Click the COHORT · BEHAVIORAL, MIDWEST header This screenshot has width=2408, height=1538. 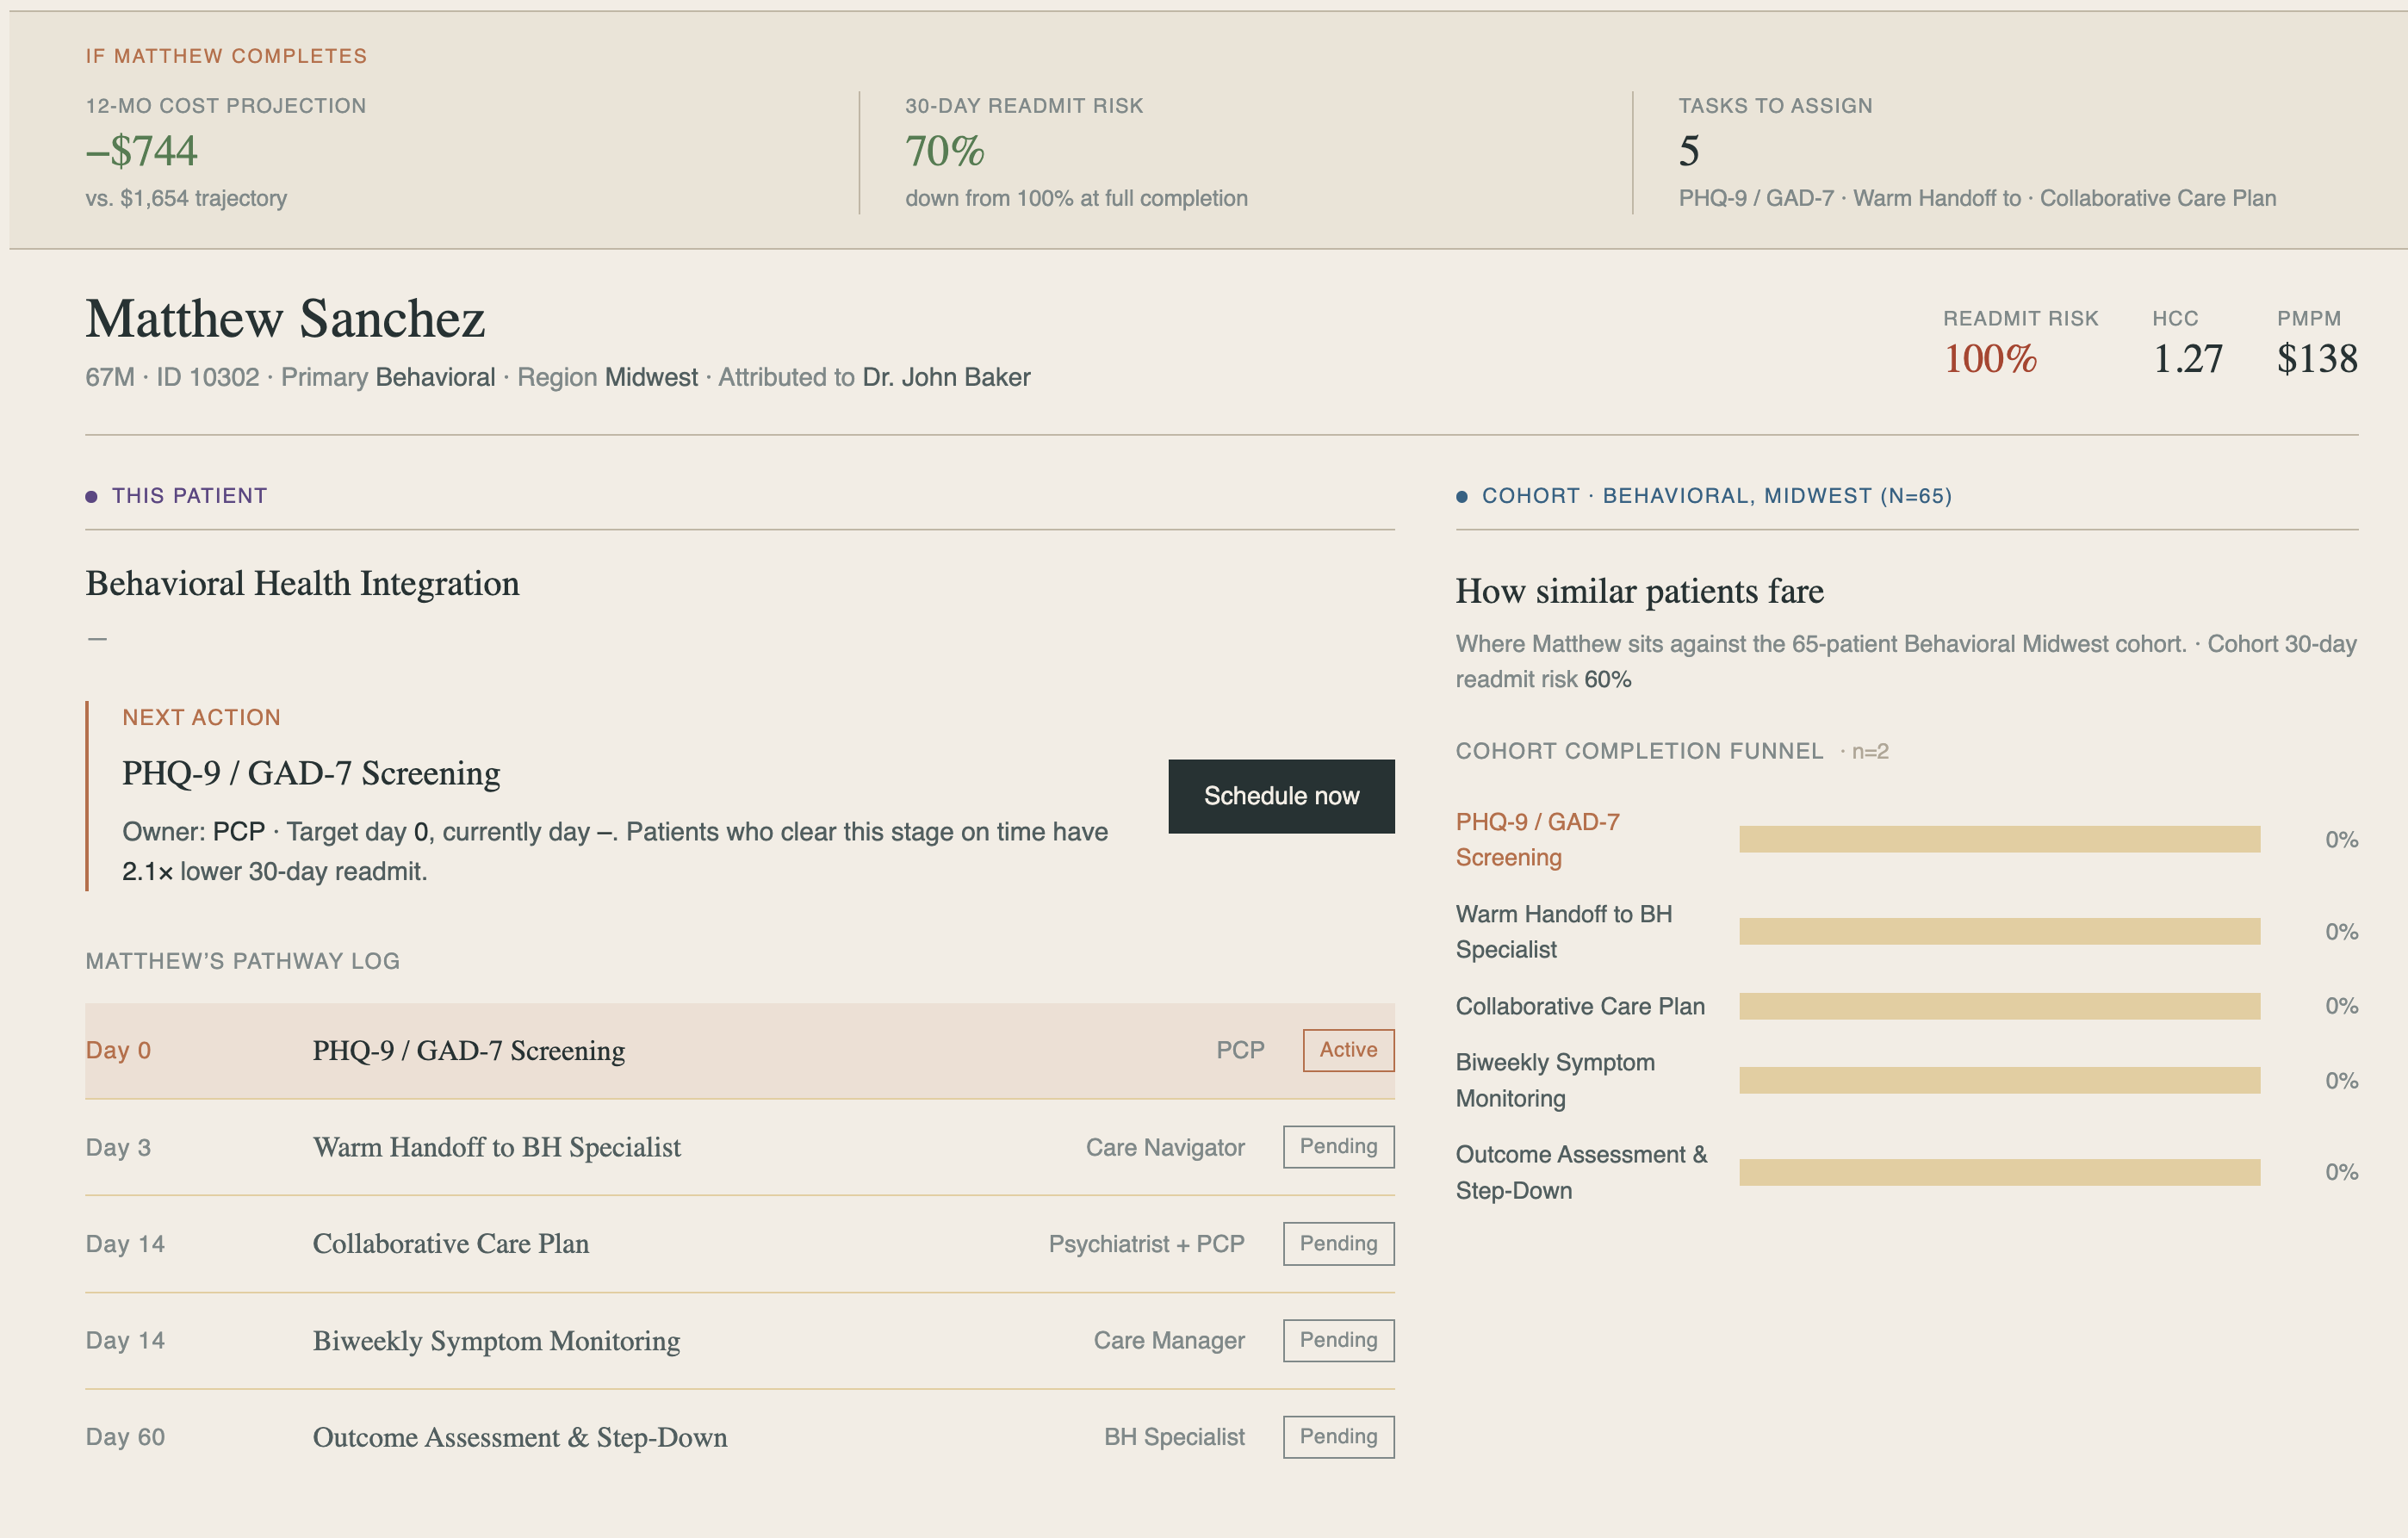coord(1716,496)
